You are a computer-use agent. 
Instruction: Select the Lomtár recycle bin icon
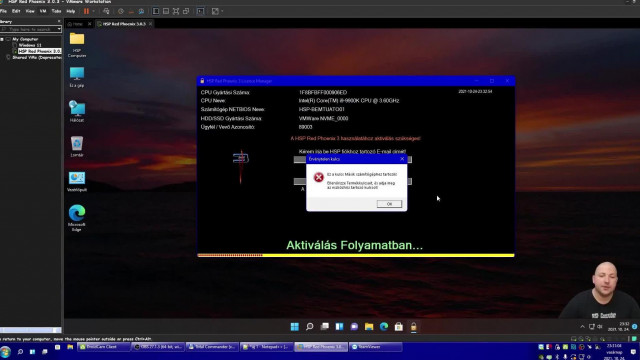(x=77, y=146)
